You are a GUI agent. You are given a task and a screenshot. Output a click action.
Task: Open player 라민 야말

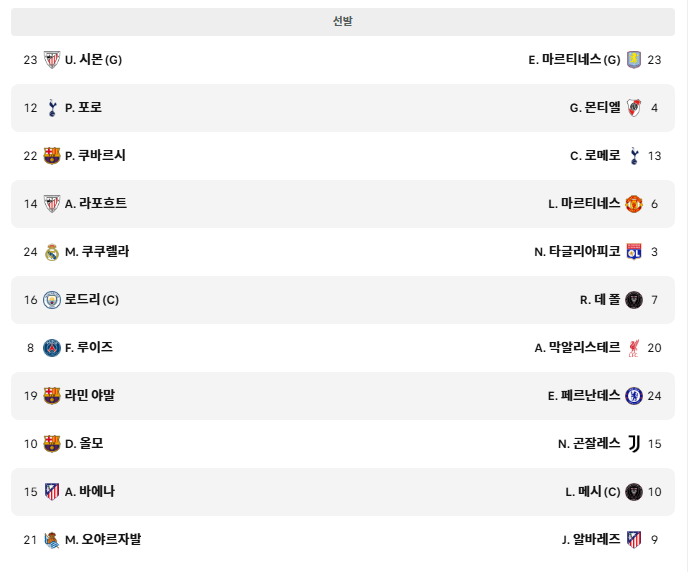pyautogui.click(x=90, y=396)
